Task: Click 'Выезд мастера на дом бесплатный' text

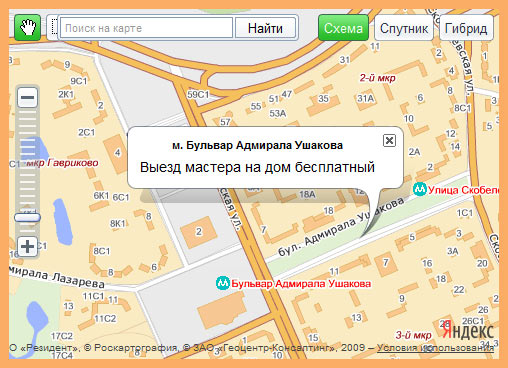Action: (257, 167)
